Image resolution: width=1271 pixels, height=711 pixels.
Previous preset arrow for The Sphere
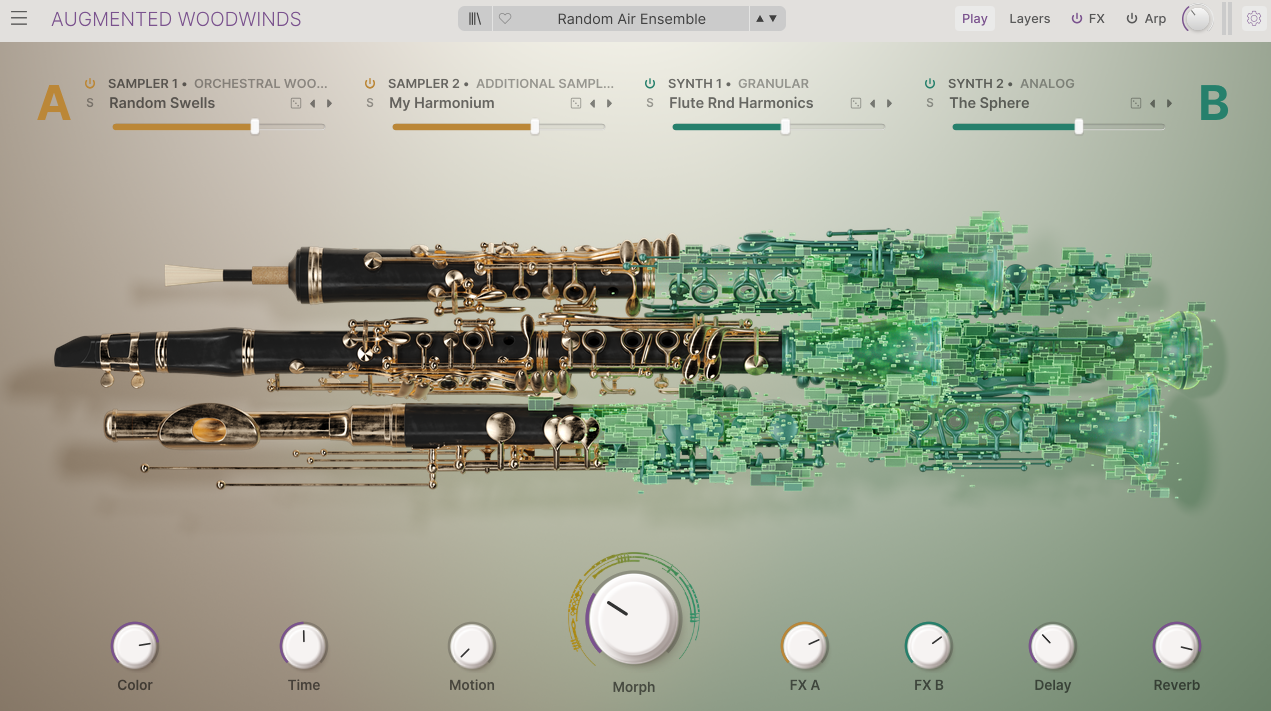pos(1152,103)
